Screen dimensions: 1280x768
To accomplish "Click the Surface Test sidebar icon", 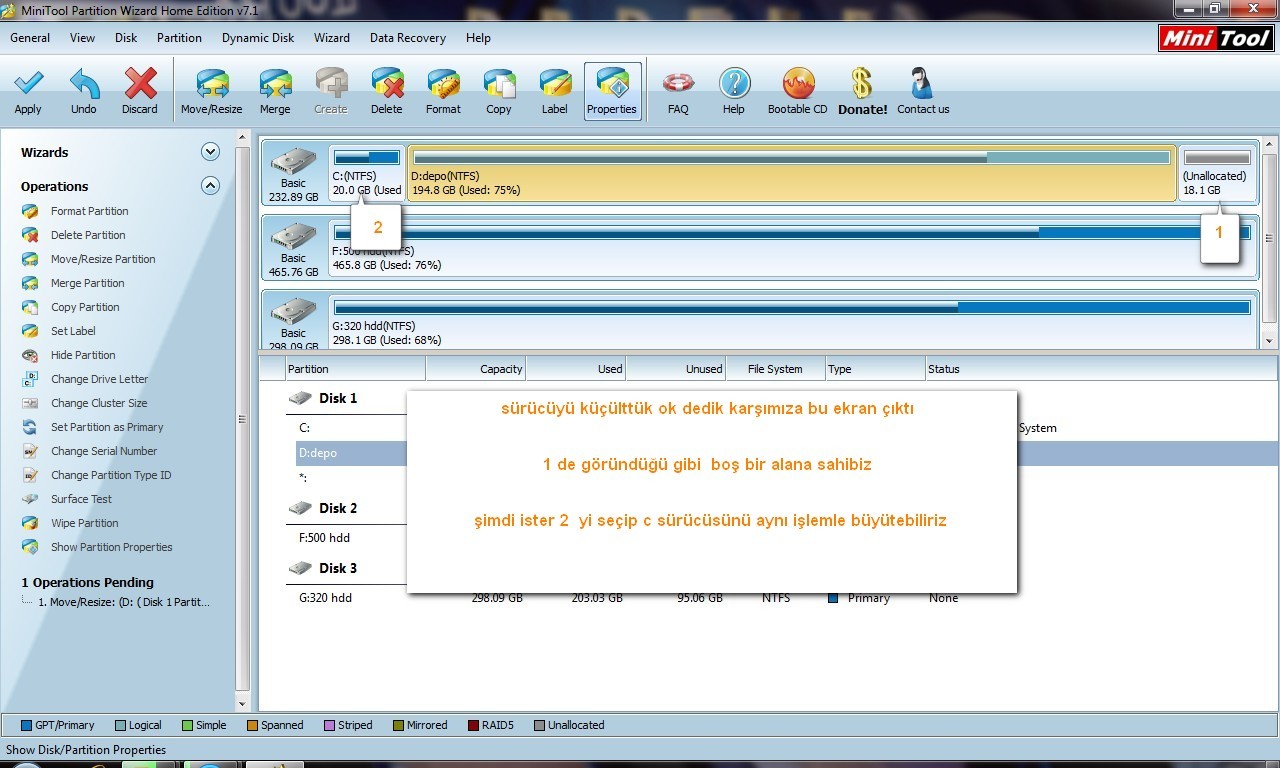I will point(31,499).
